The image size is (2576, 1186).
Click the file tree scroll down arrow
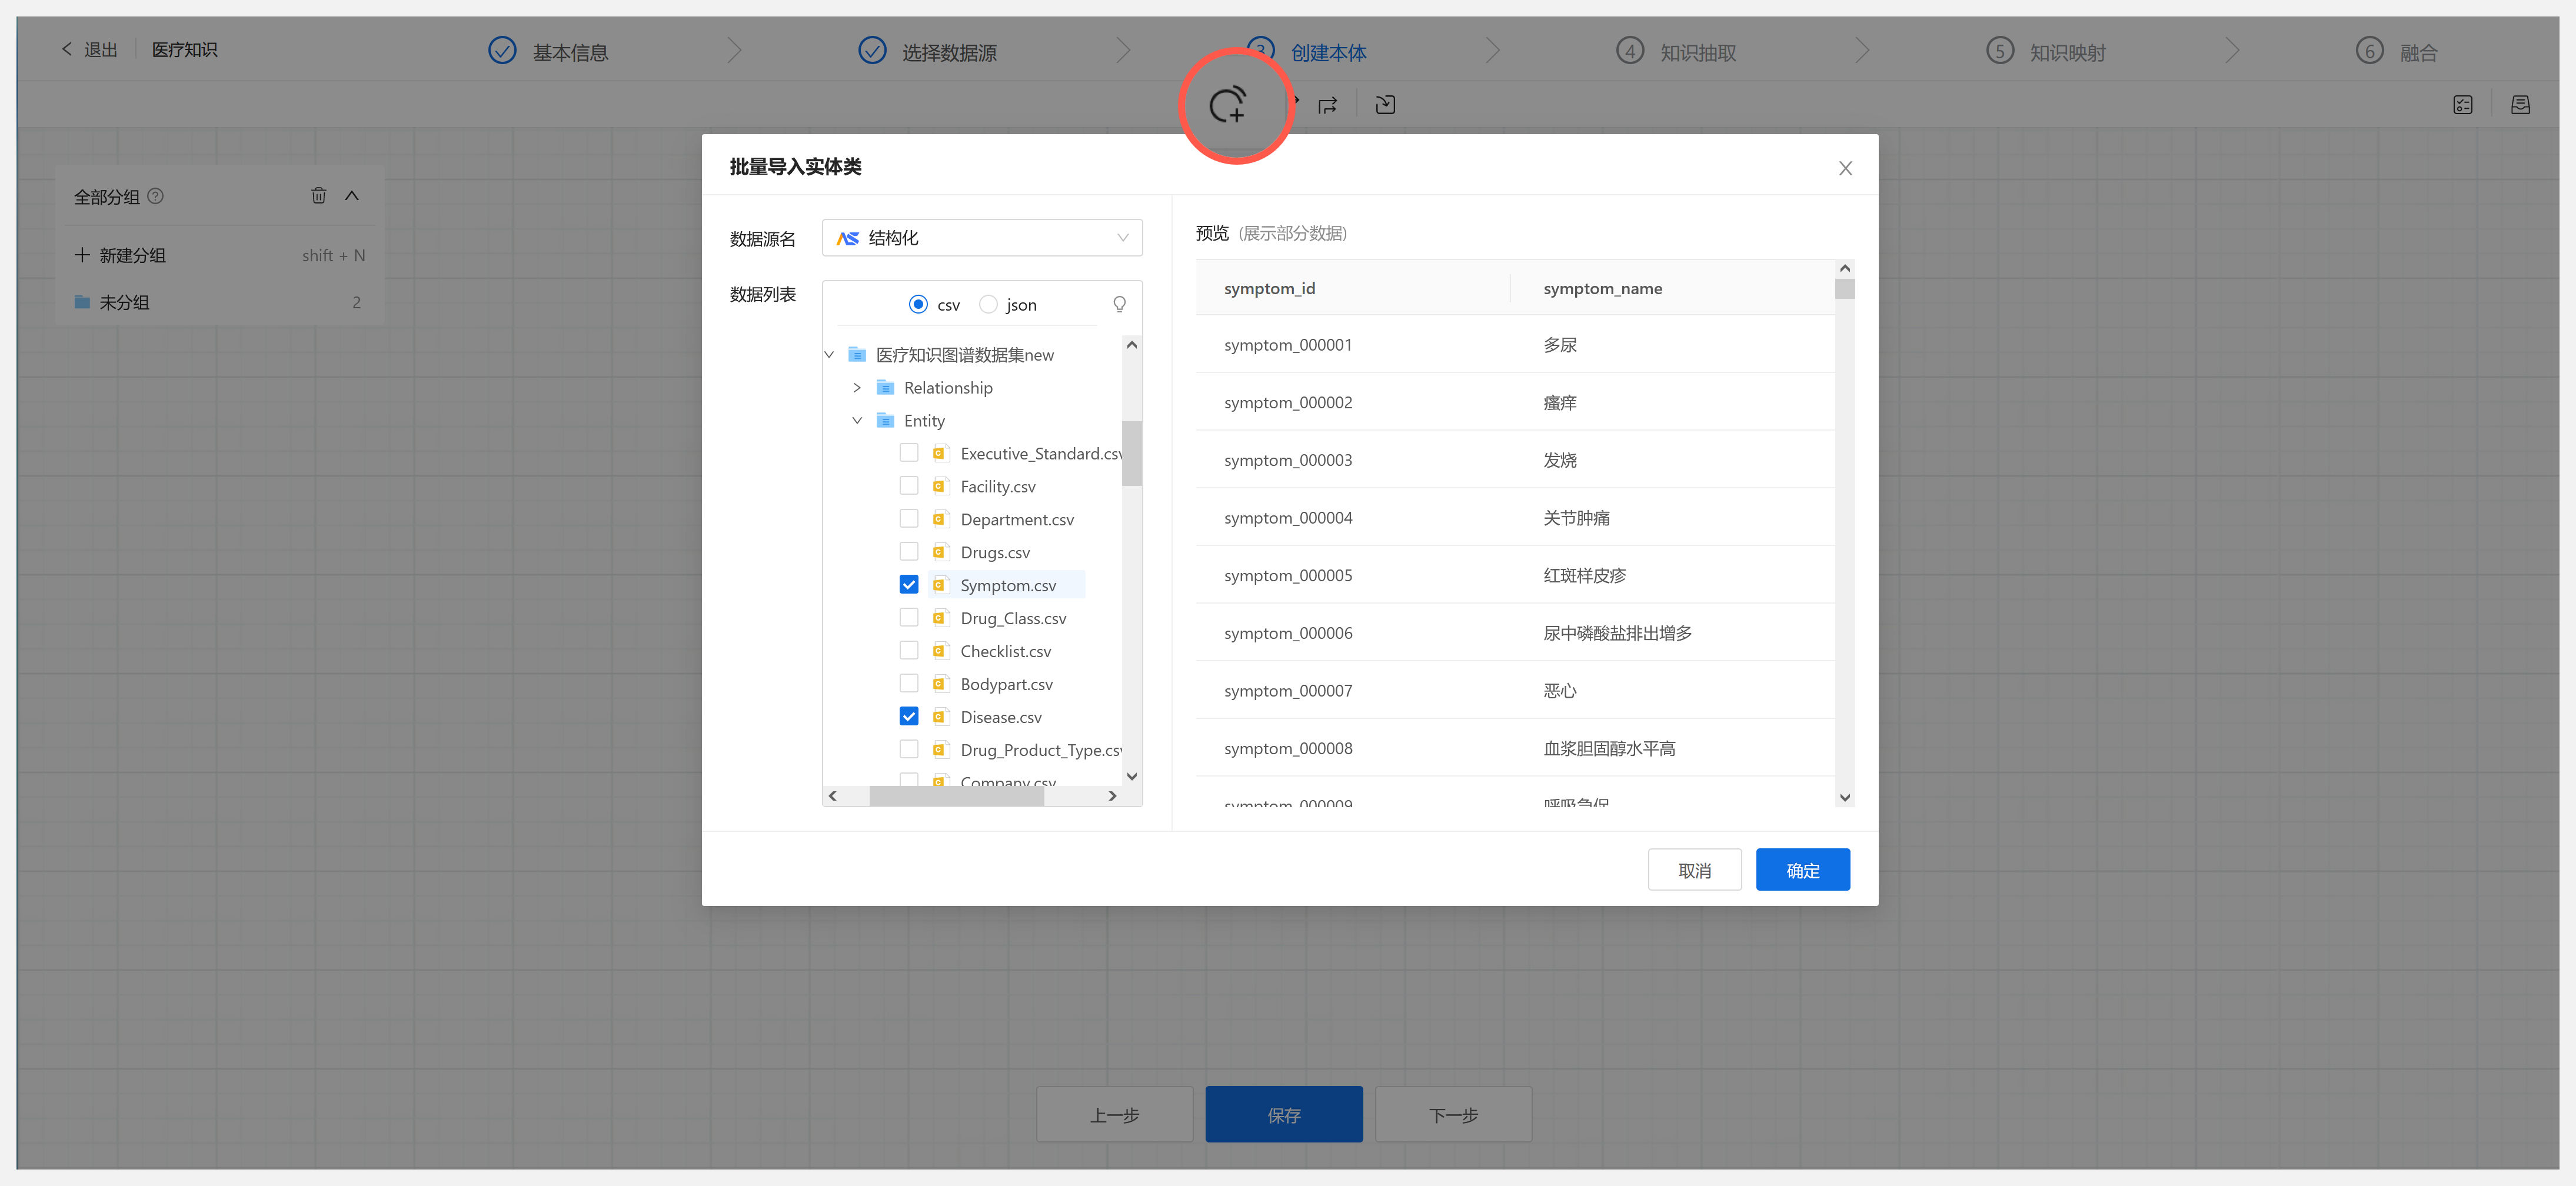1132,776
